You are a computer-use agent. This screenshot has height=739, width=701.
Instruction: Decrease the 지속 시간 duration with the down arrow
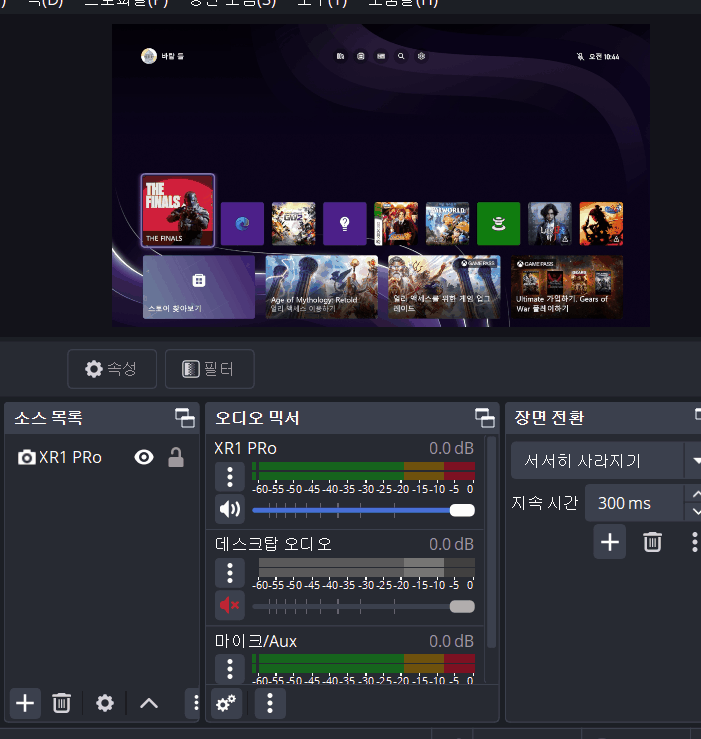click(x=696, y=512)
